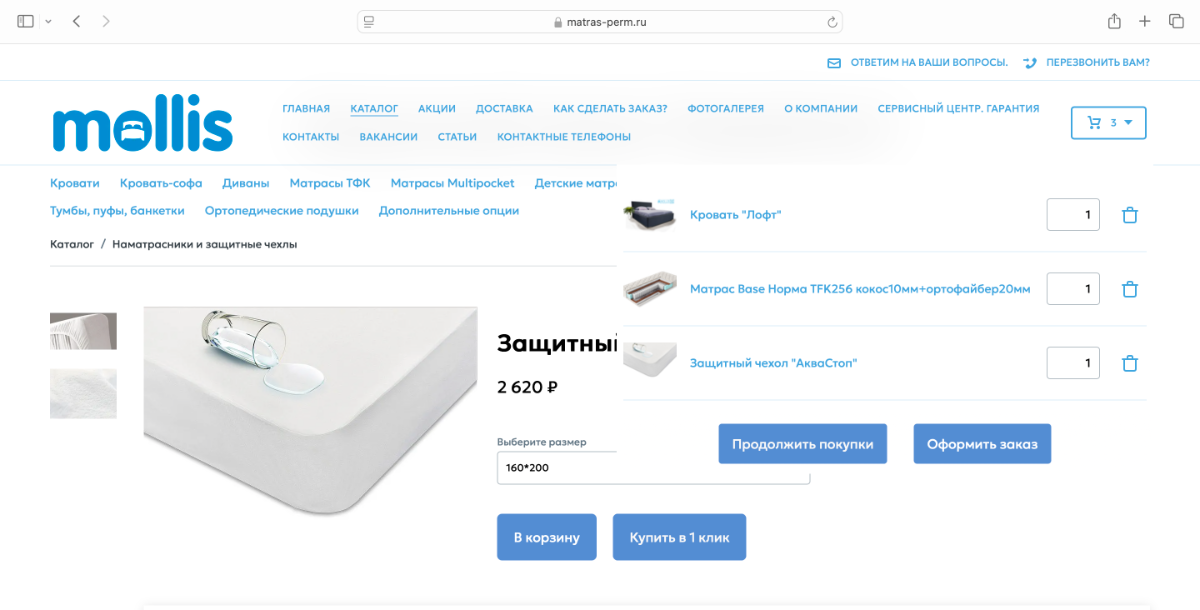Go to ДОСТАВКА in the top menu
This screenshot has height=610, width=1200.
tap(504, 108)
